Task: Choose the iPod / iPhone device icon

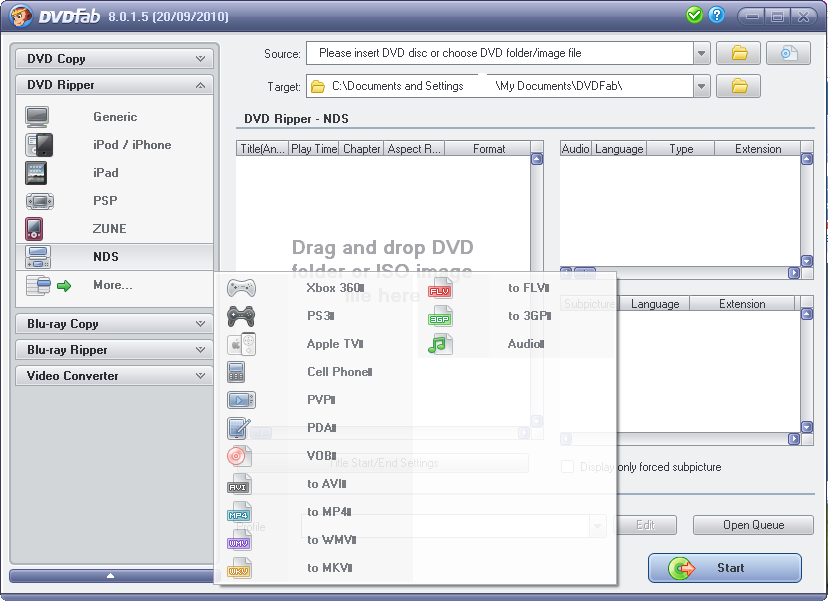Action: coord(39,145)
